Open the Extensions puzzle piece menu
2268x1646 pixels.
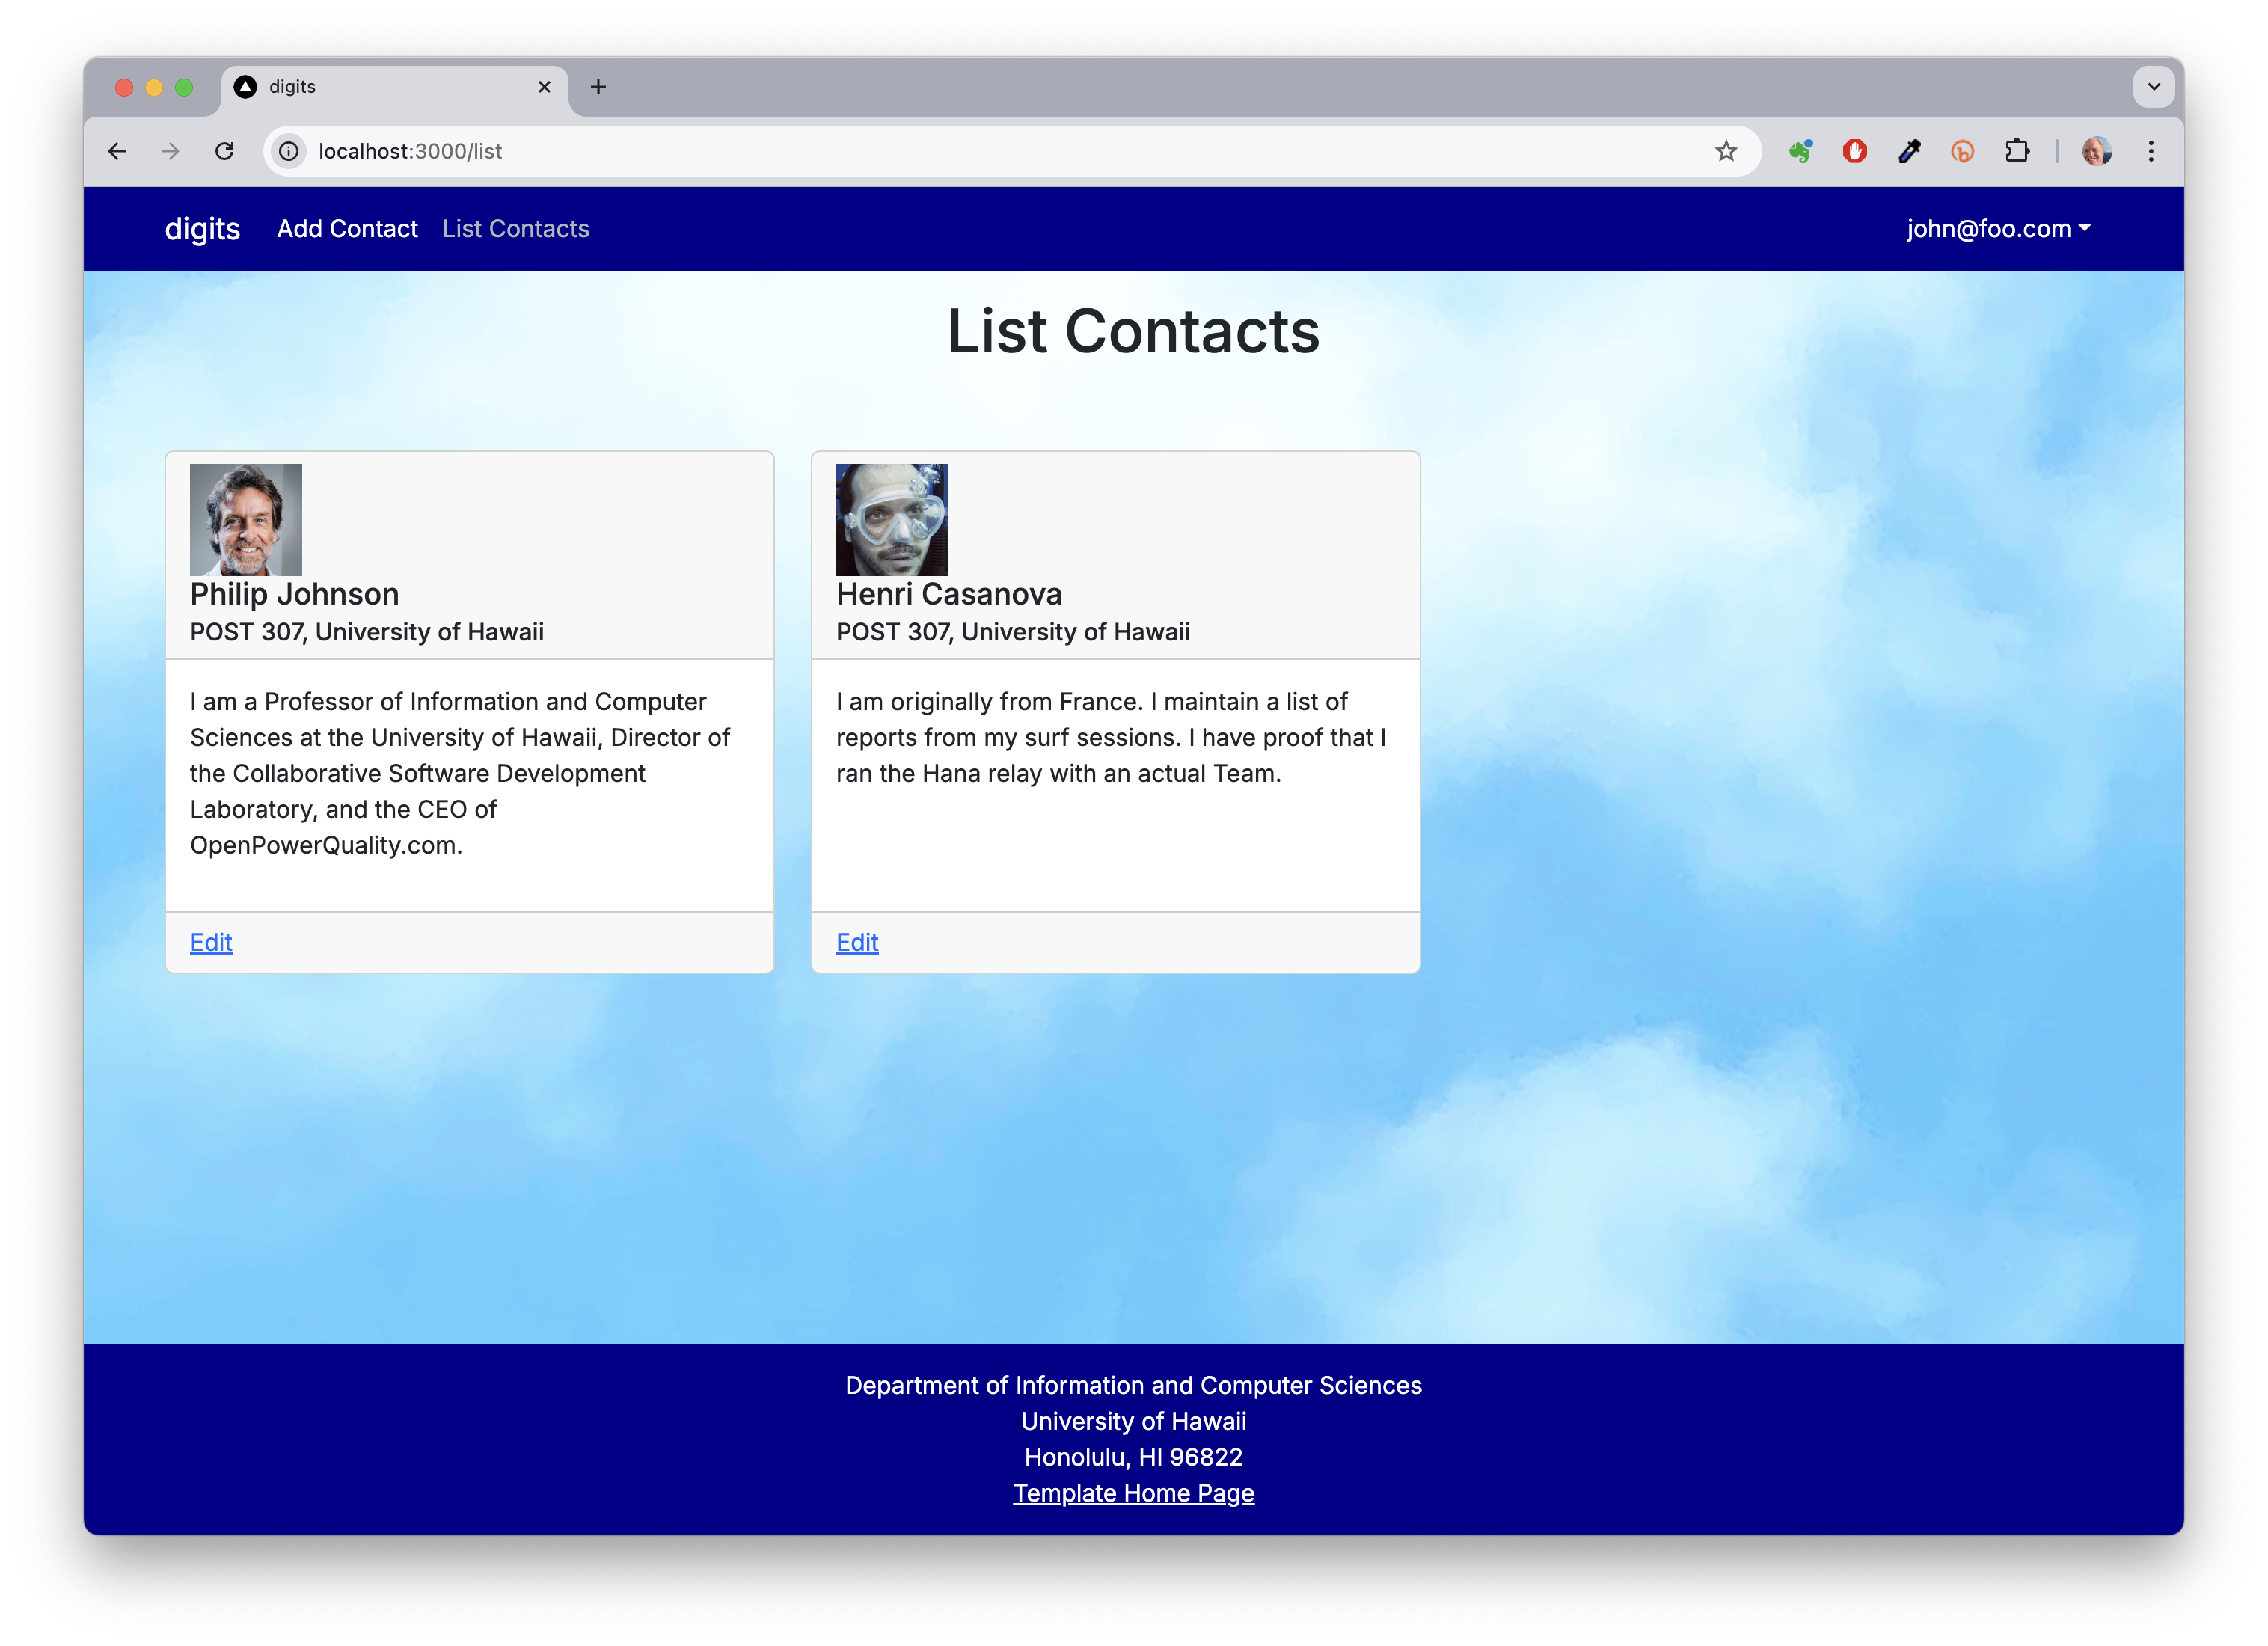point(2017,151)
